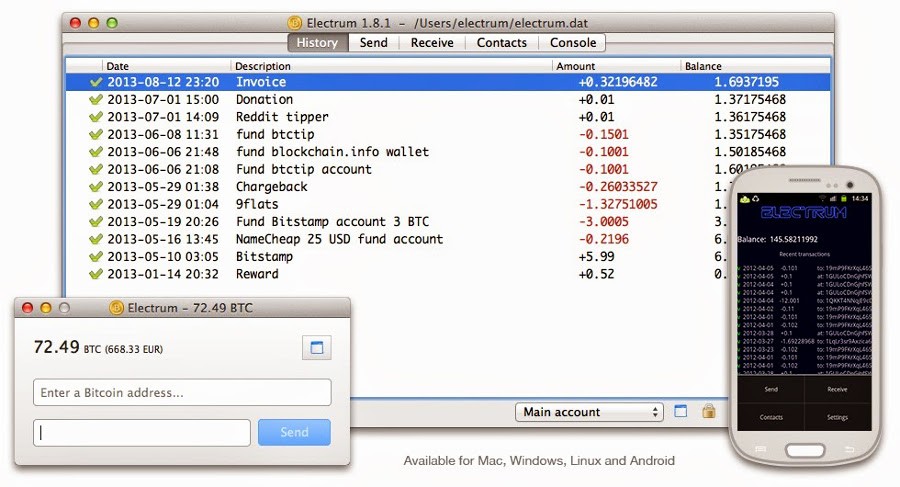Focus the Enter a Bitcoin address field

(182, 392)
